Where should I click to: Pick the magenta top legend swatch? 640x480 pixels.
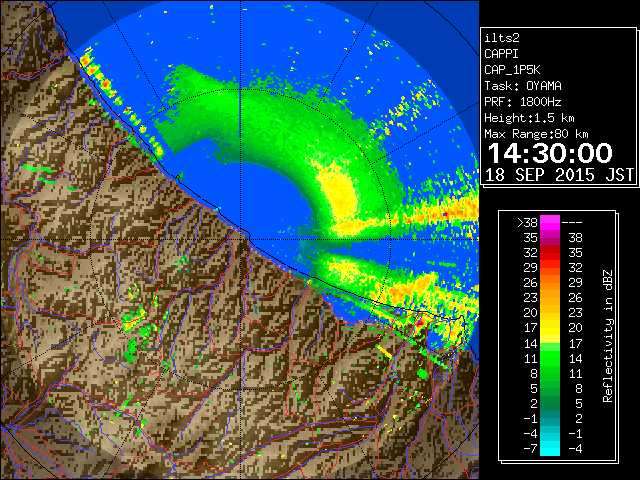[550, 222]
